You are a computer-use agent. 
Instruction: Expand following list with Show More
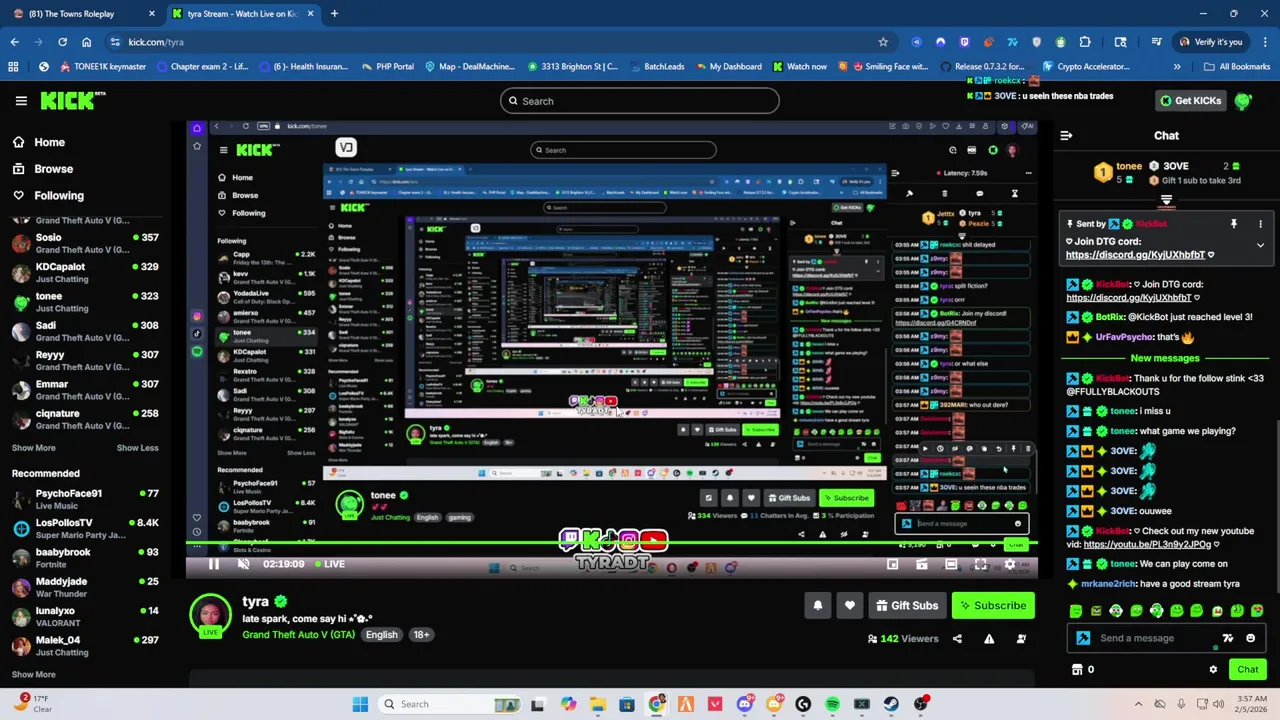pos(33,448)
